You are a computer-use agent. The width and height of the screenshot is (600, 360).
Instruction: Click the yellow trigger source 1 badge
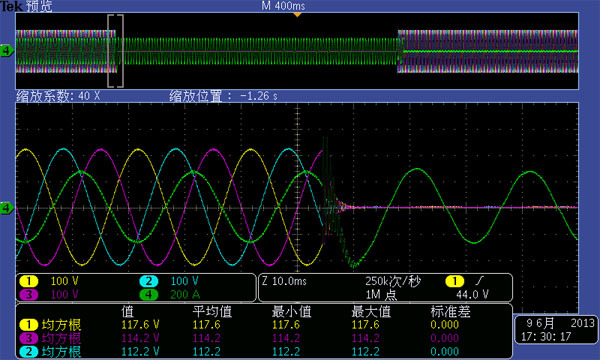pyautogui.click(x=455, y=282)
